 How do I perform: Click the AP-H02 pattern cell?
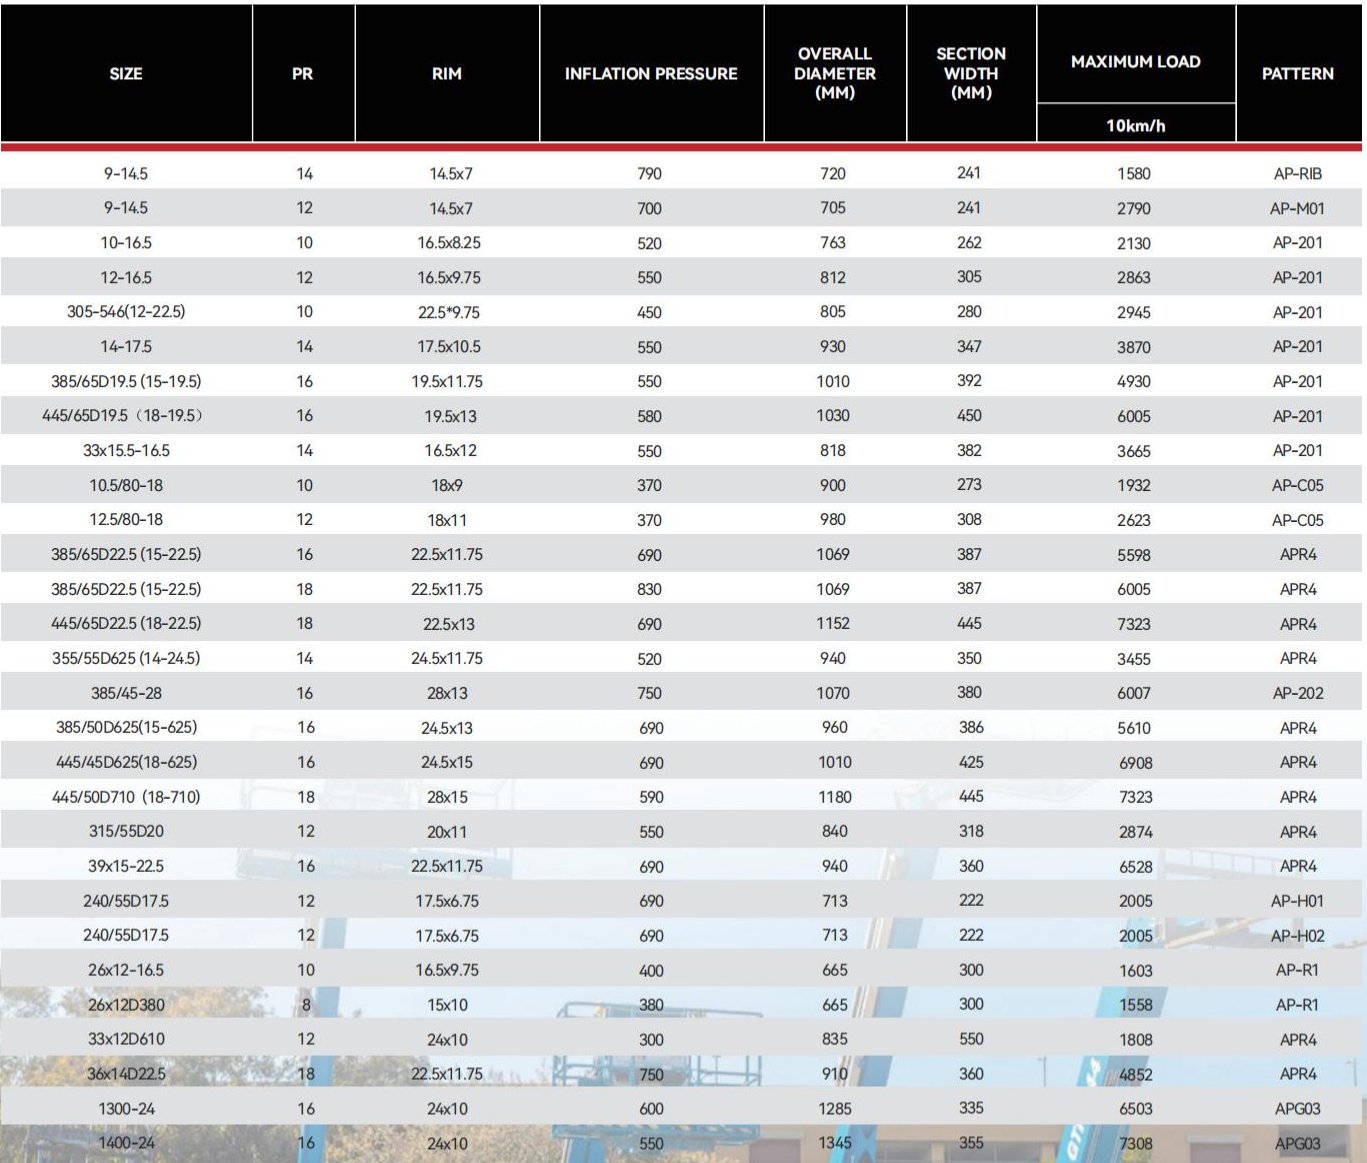click(1298, 936)
